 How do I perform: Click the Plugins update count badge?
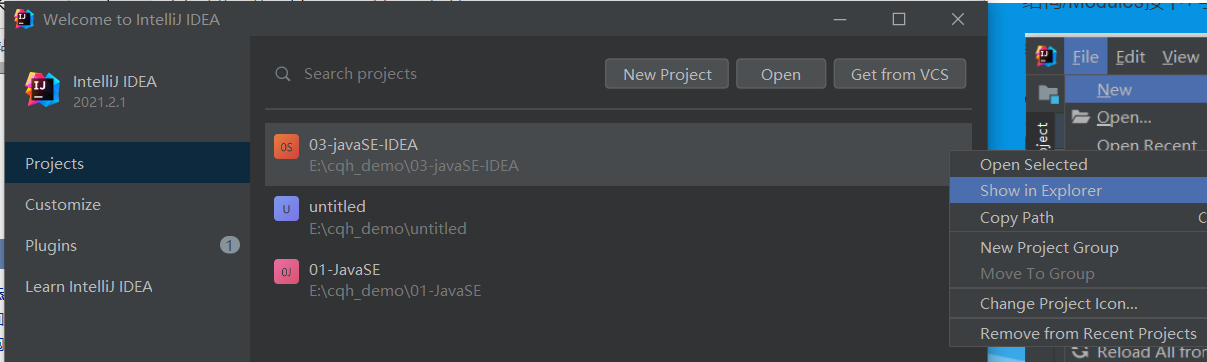point(230,245)
